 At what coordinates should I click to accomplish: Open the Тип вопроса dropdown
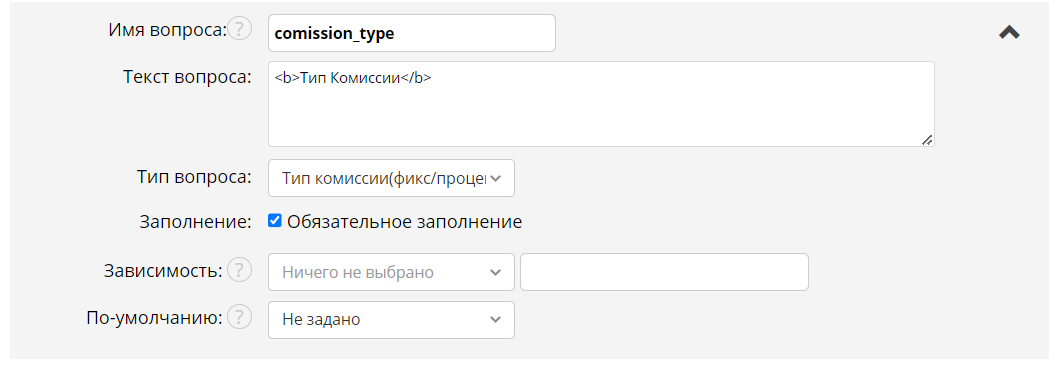[x=391, y=178]
